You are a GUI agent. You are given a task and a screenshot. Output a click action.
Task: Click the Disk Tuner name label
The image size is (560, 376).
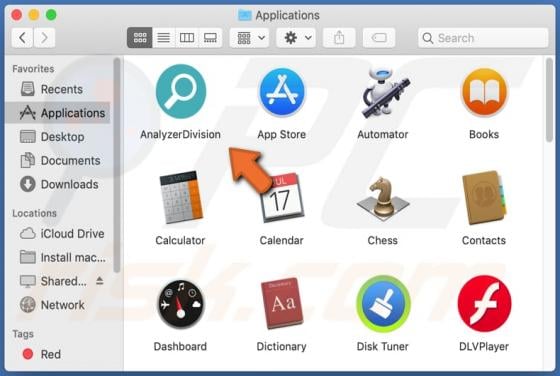coord(382,347)
